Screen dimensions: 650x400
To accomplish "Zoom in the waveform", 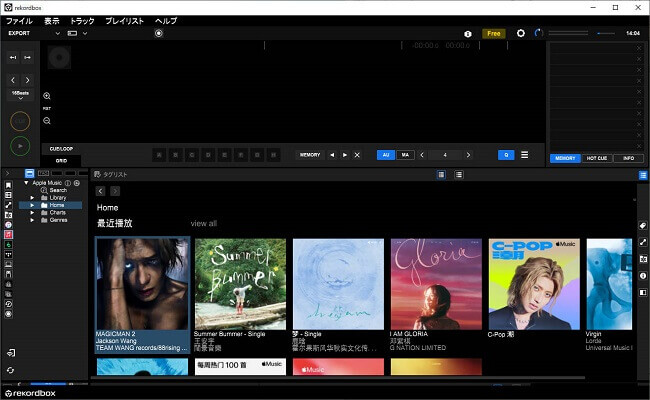I will [x=47, y=96].
